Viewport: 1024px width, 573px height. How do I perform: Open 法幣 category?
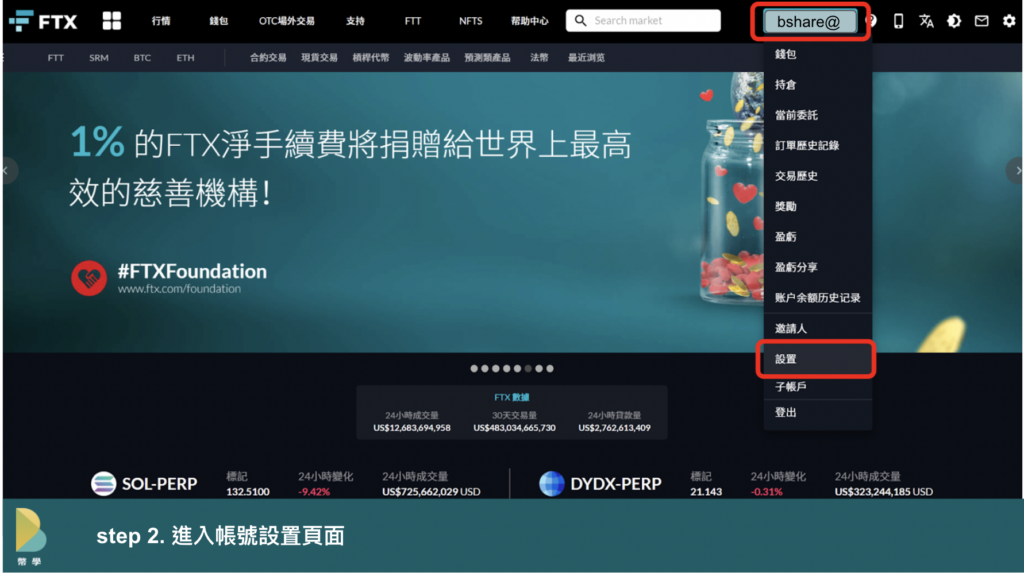pos(539,57)
